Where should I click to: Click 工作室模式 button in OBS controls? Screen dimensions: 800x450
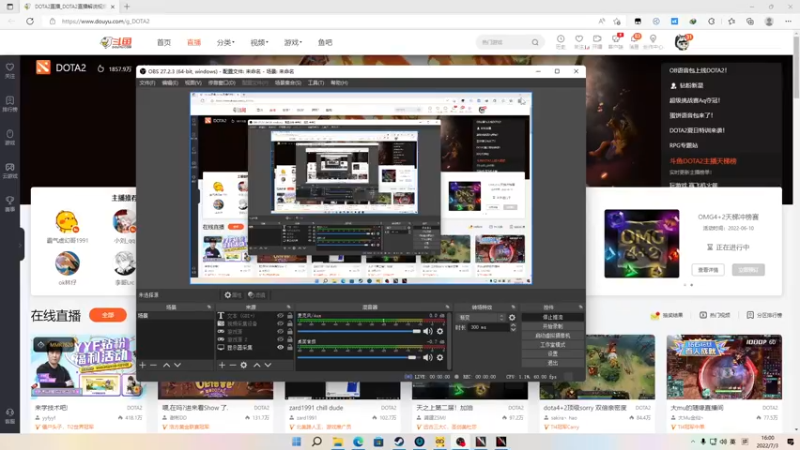click(x=553, y=345)
